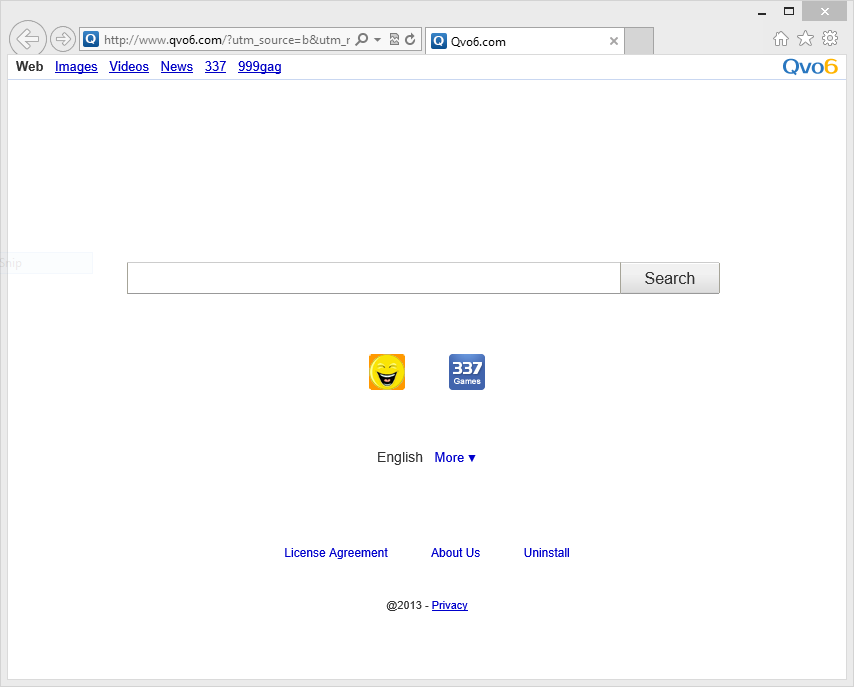The width and height of the screenshot is (854, 687).
Task: Maximize the browser window
Action: 789,11
